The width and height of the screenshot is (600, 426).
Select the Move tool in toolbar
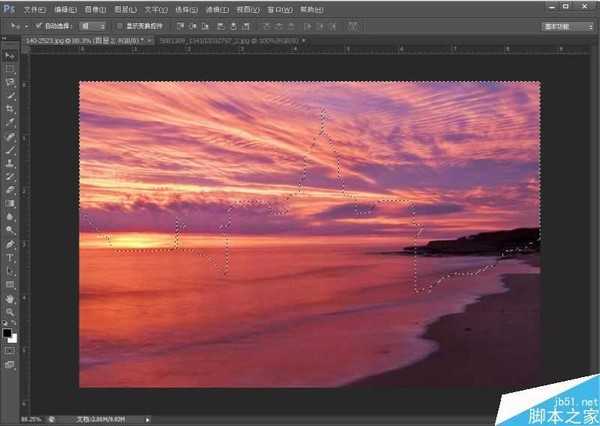(10, 56)
